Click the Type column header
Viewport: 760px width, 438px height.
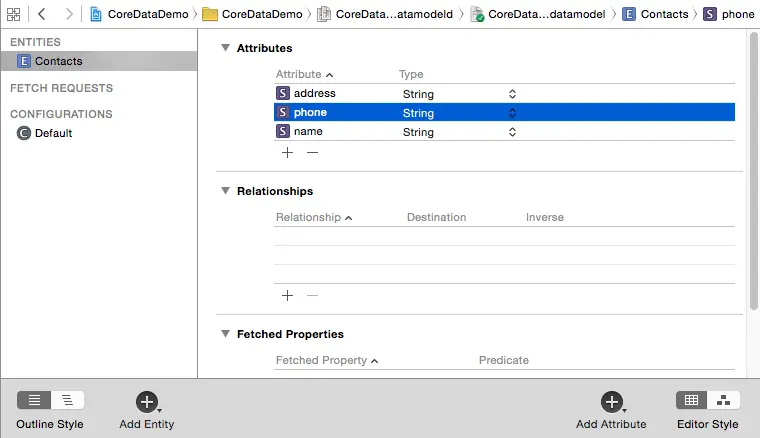(411, 74)
